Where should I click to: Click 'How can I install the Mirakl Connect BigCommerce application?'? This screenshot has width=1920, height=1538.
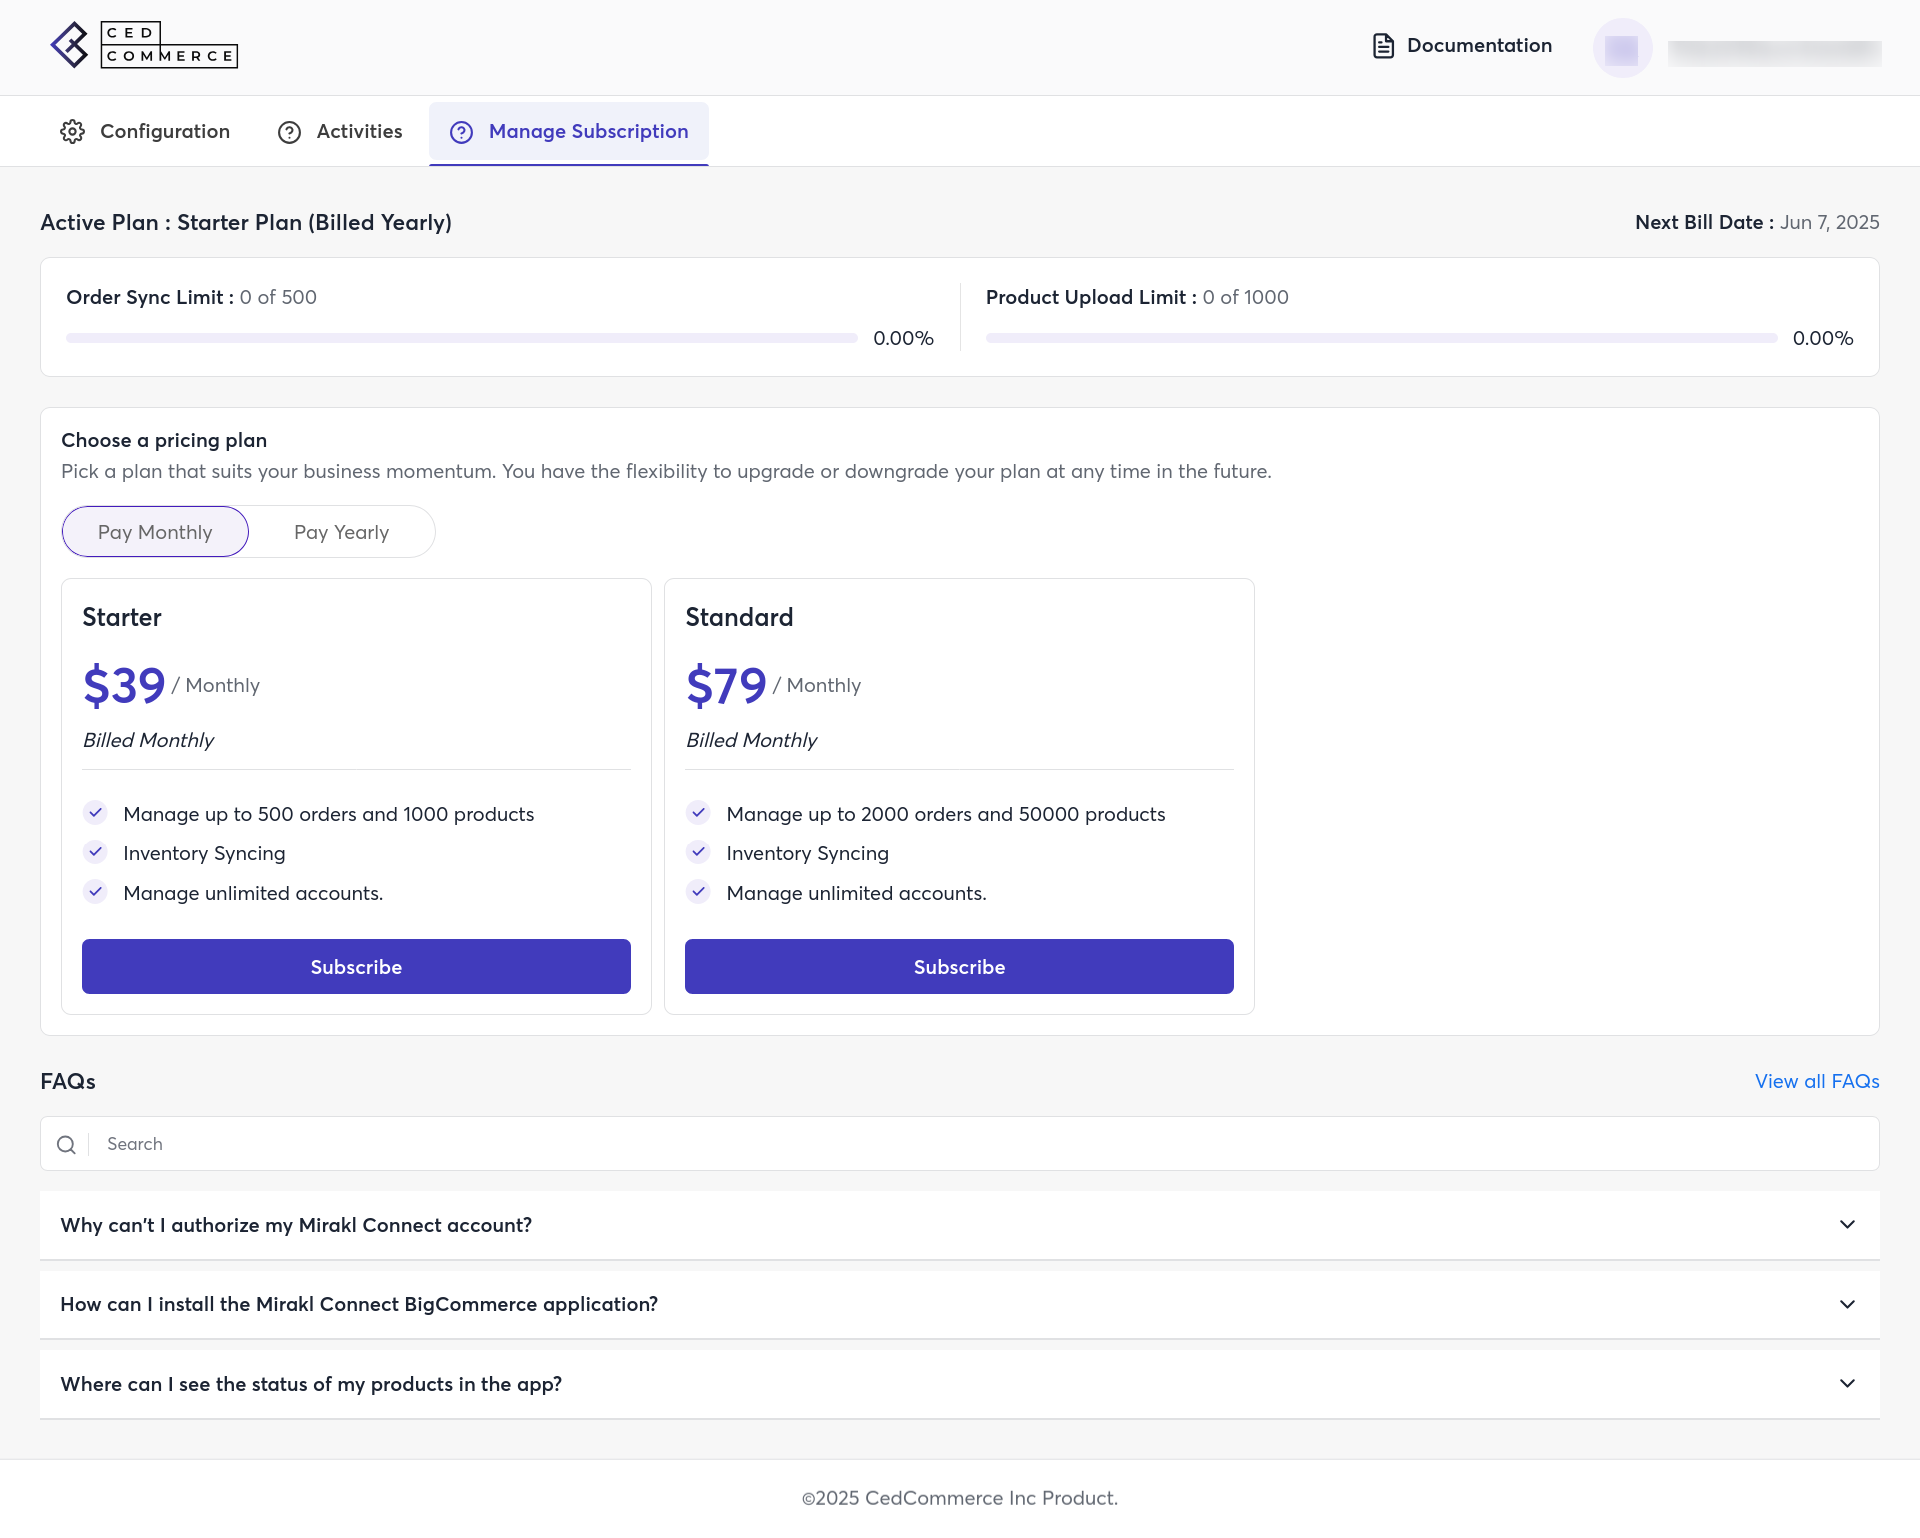359,1305
